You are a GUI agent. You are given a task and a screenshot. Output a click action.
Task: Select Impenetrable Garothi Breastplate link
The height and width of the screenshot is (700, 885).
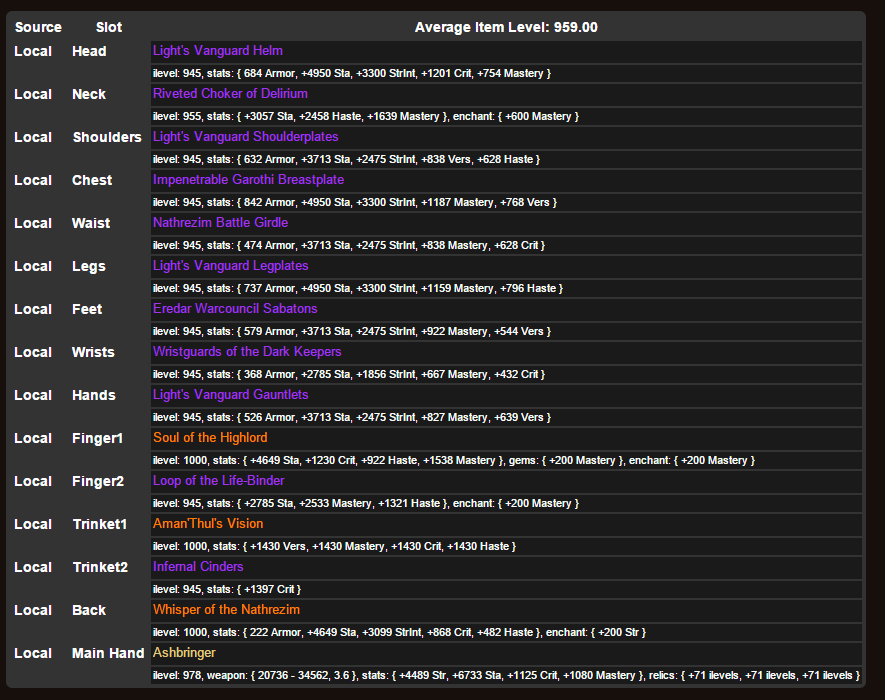tap(248, 180)
